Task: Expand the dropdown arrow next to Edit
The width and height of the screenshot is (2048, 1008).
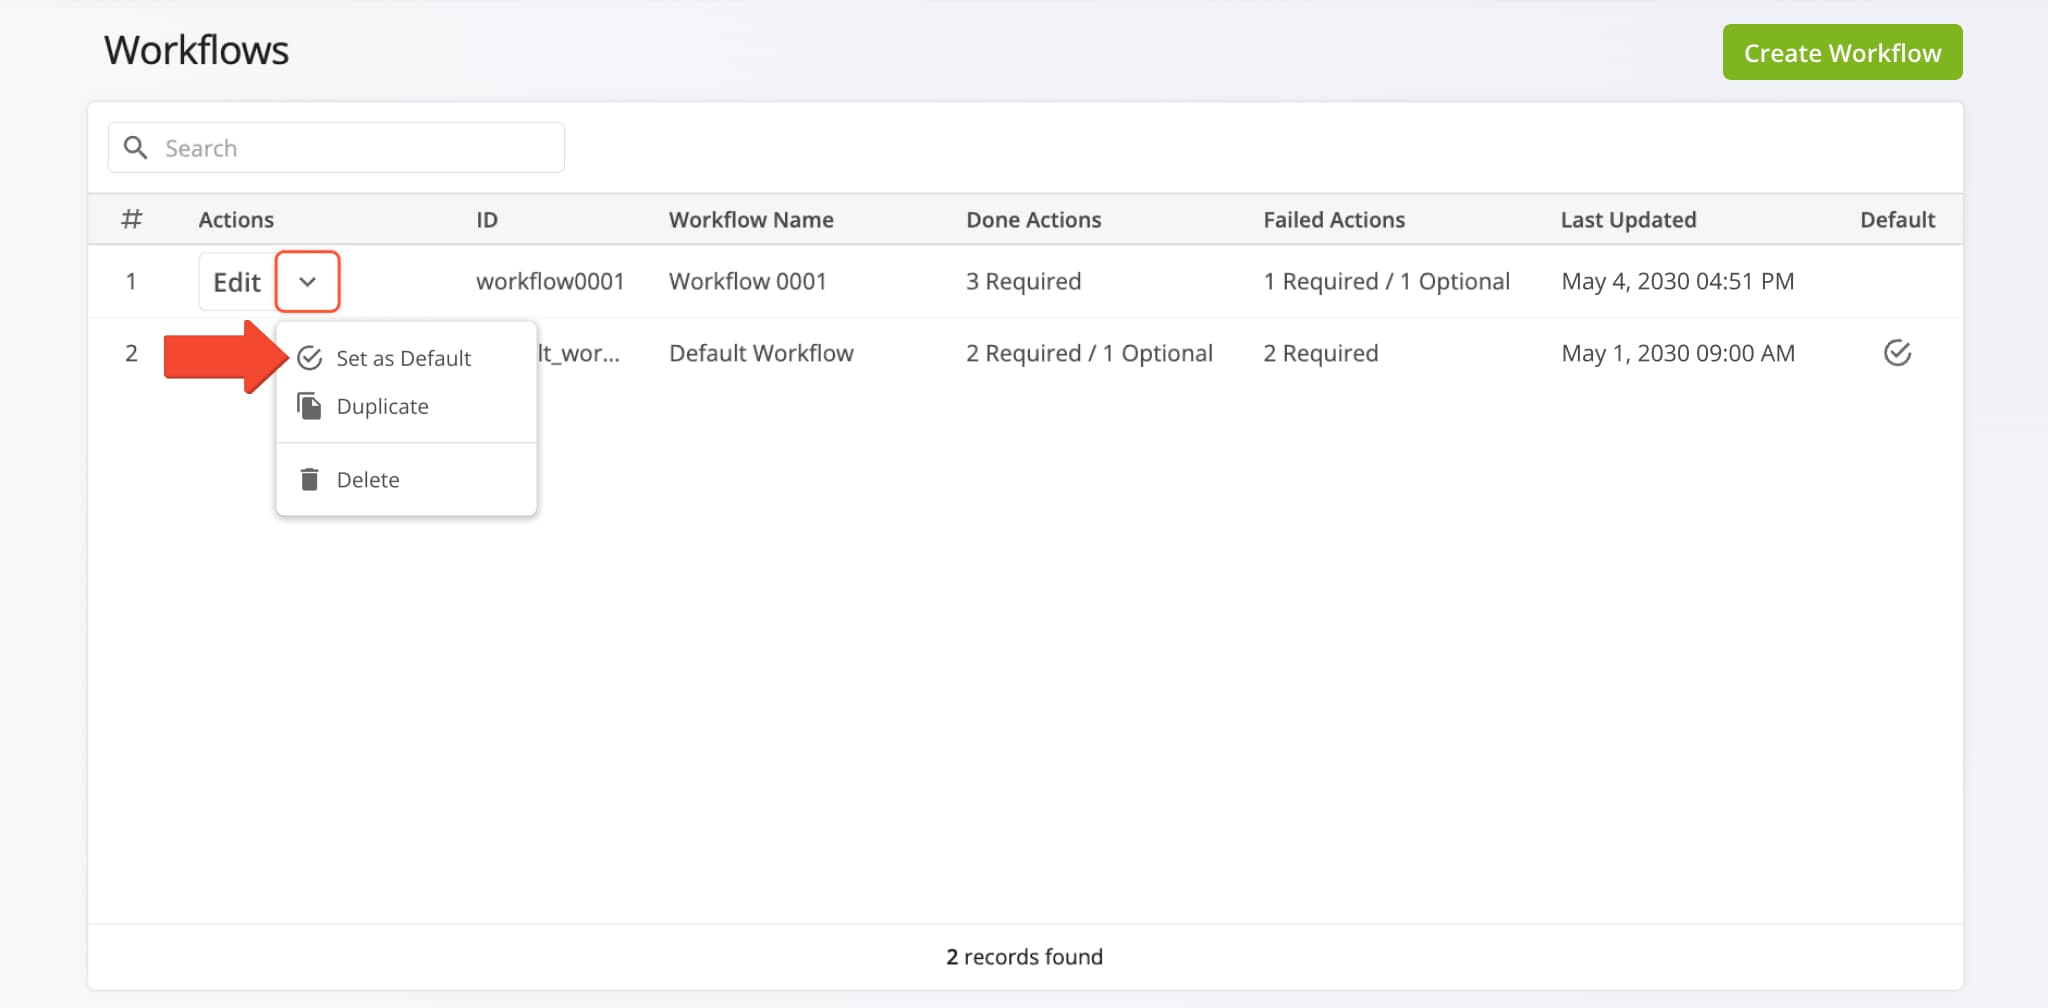Action: (307, 282)
